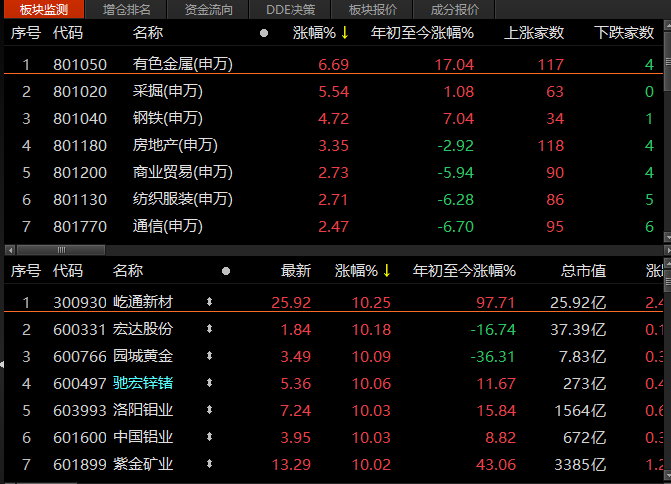Click the dot icon in sector table header
Viewport: 671px width, 484px height.
point(264,33)
